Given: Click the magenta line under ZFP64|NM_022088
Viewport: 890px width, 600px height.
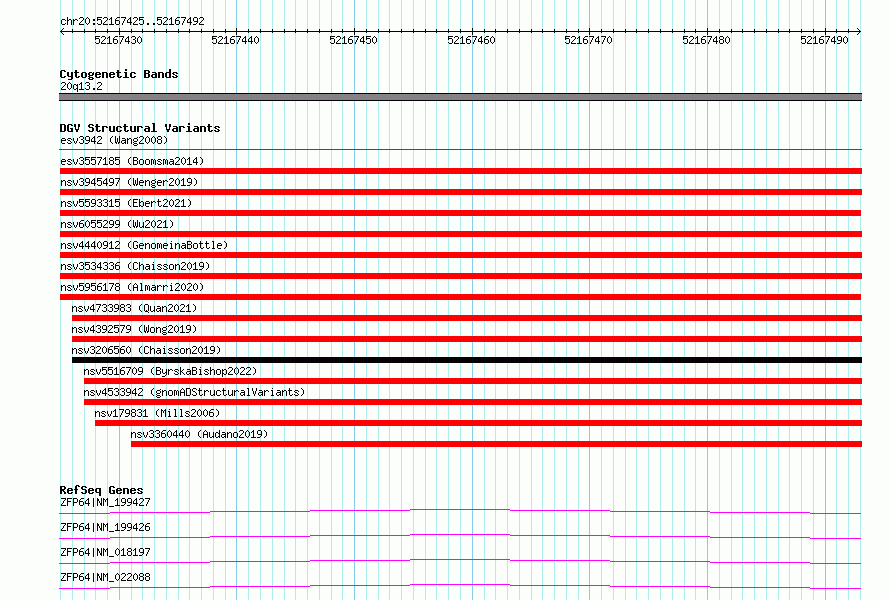Looking at the screenshot, I should (x=460, y=586).
